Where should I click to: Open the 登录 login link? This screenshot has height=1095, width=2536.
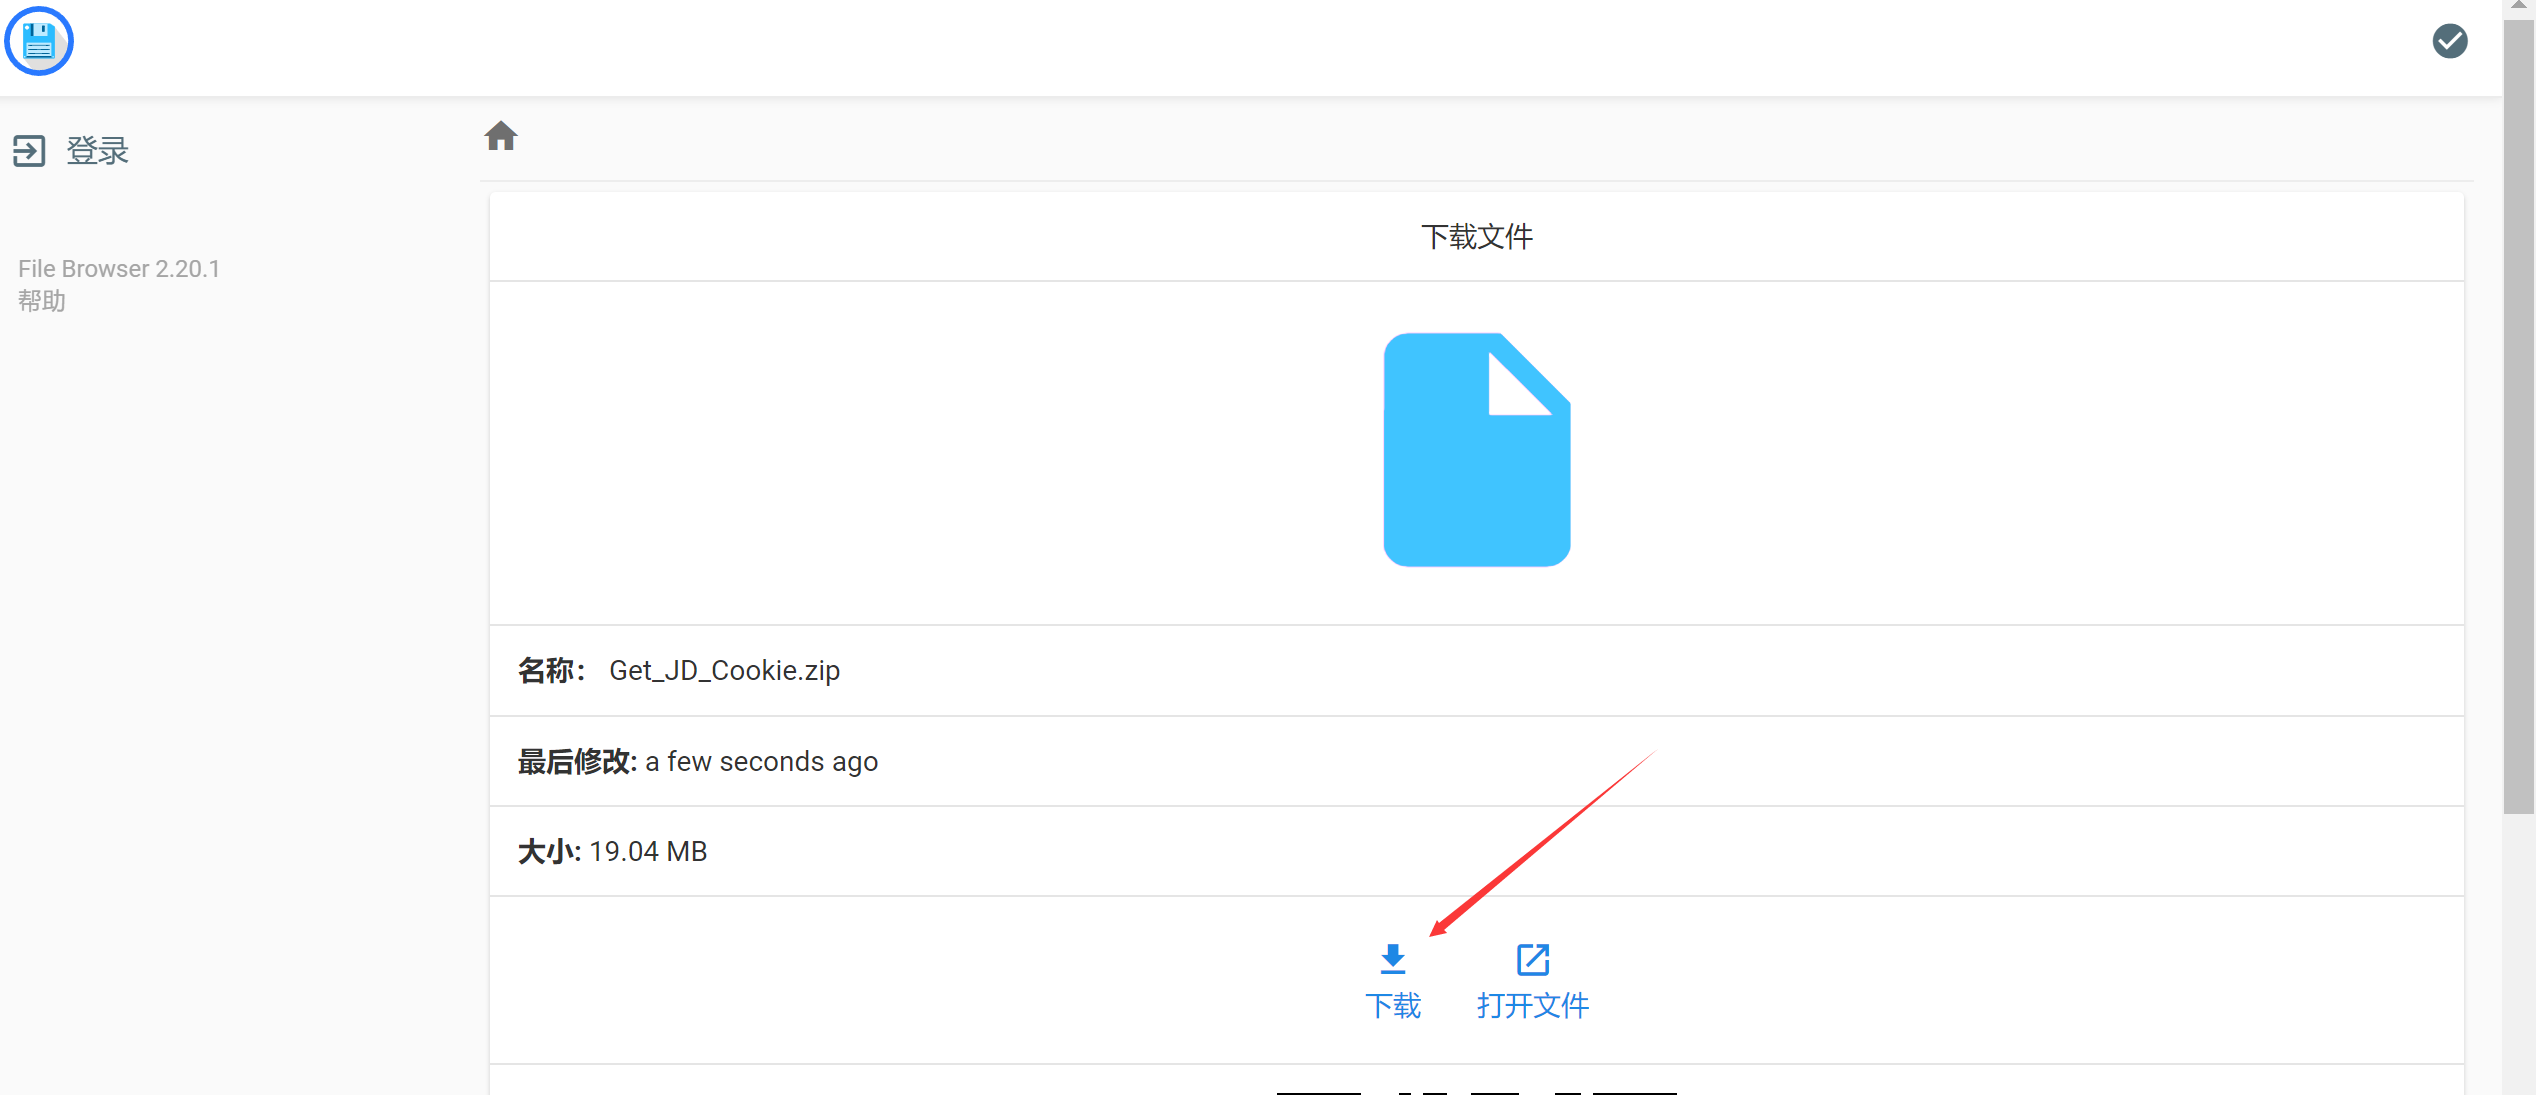(x=98, y=151)
